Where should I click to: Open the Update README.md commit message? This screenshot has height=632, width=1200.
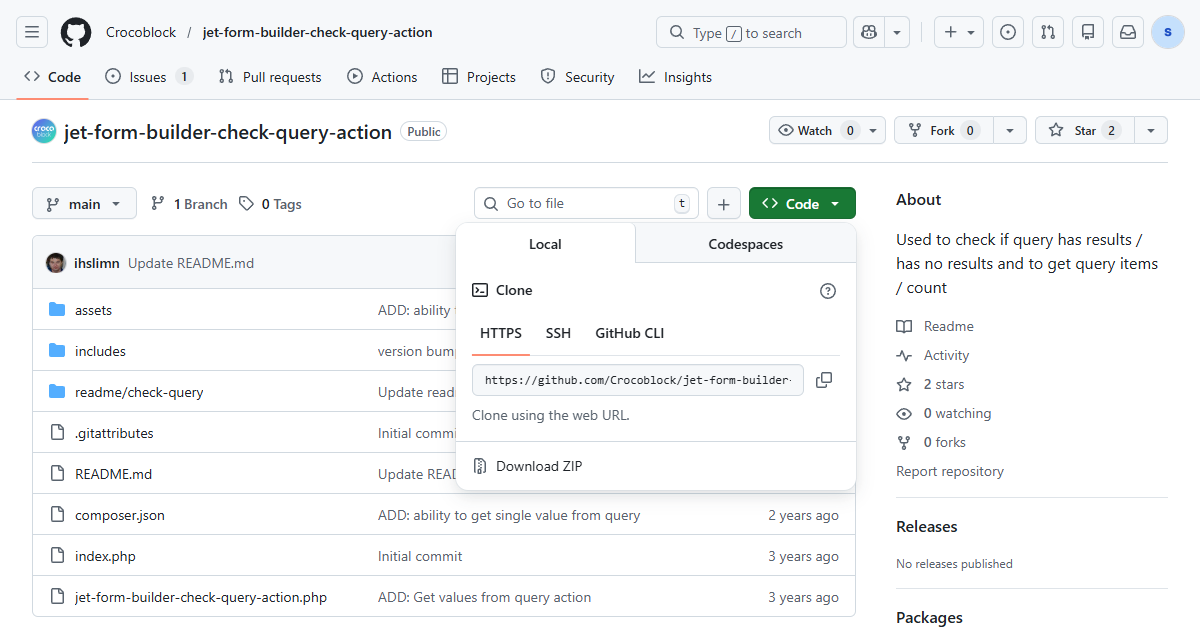pos(191,263)
